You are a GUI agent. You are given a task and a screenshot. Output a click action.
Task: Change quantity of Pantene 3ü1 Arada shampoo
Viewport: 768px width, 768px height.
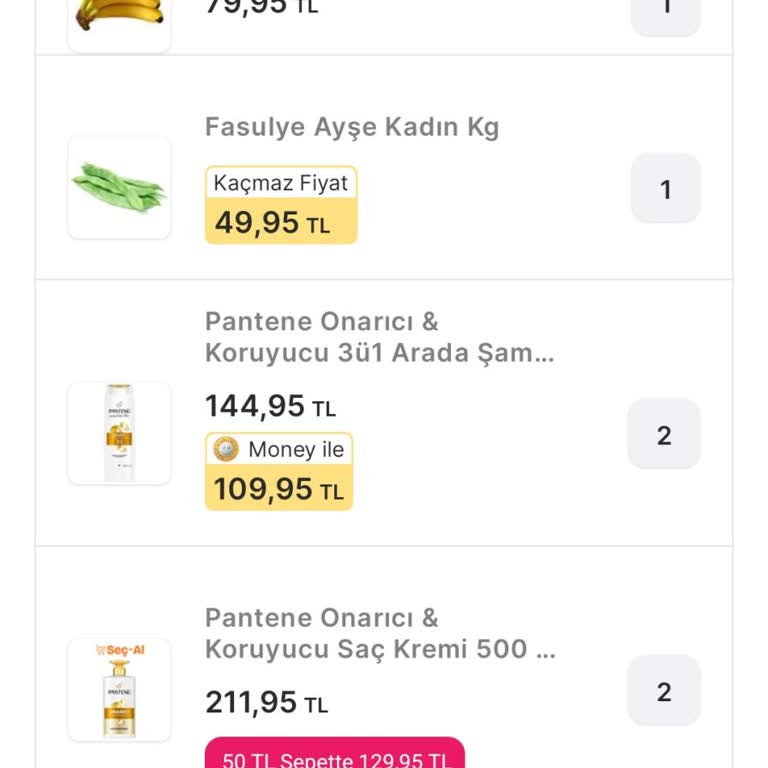[x=664, y=435]
